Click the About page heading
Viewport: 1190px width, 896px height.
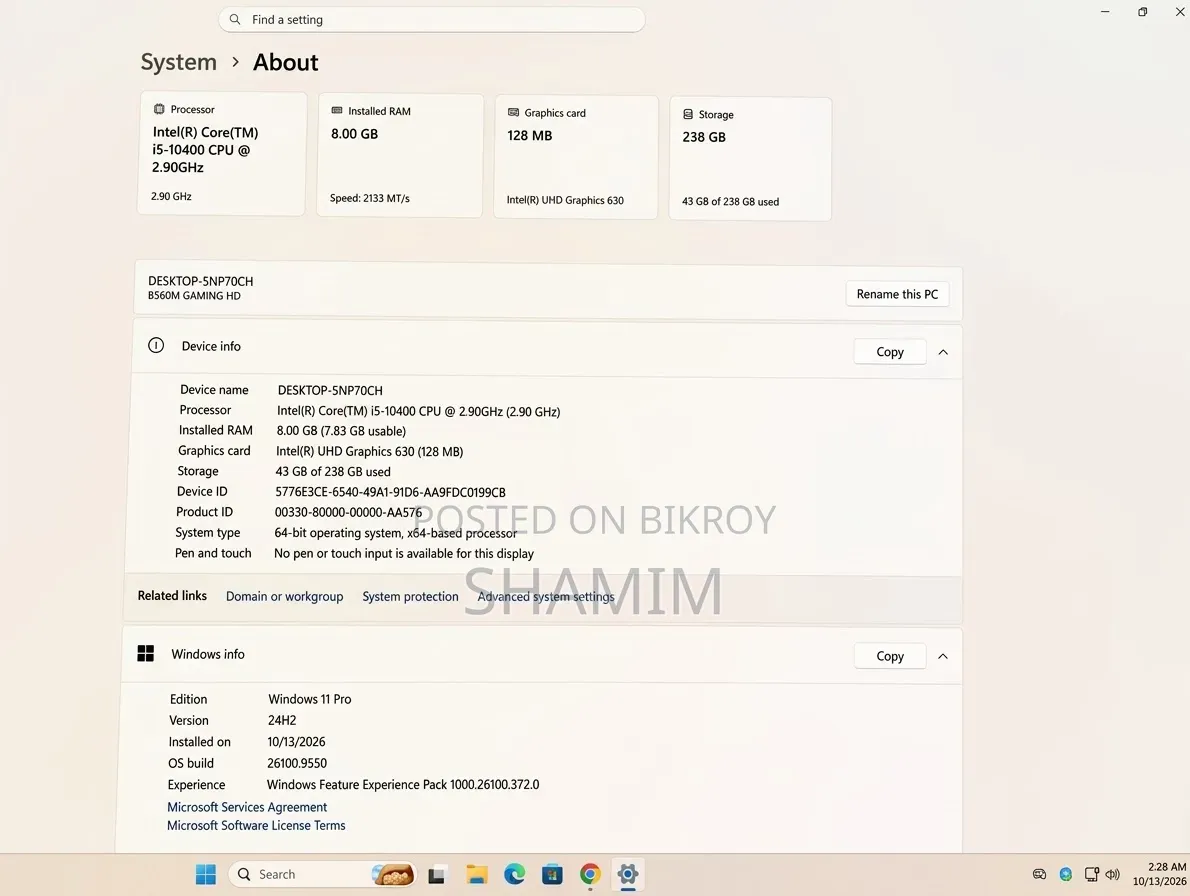coord(285,62)
